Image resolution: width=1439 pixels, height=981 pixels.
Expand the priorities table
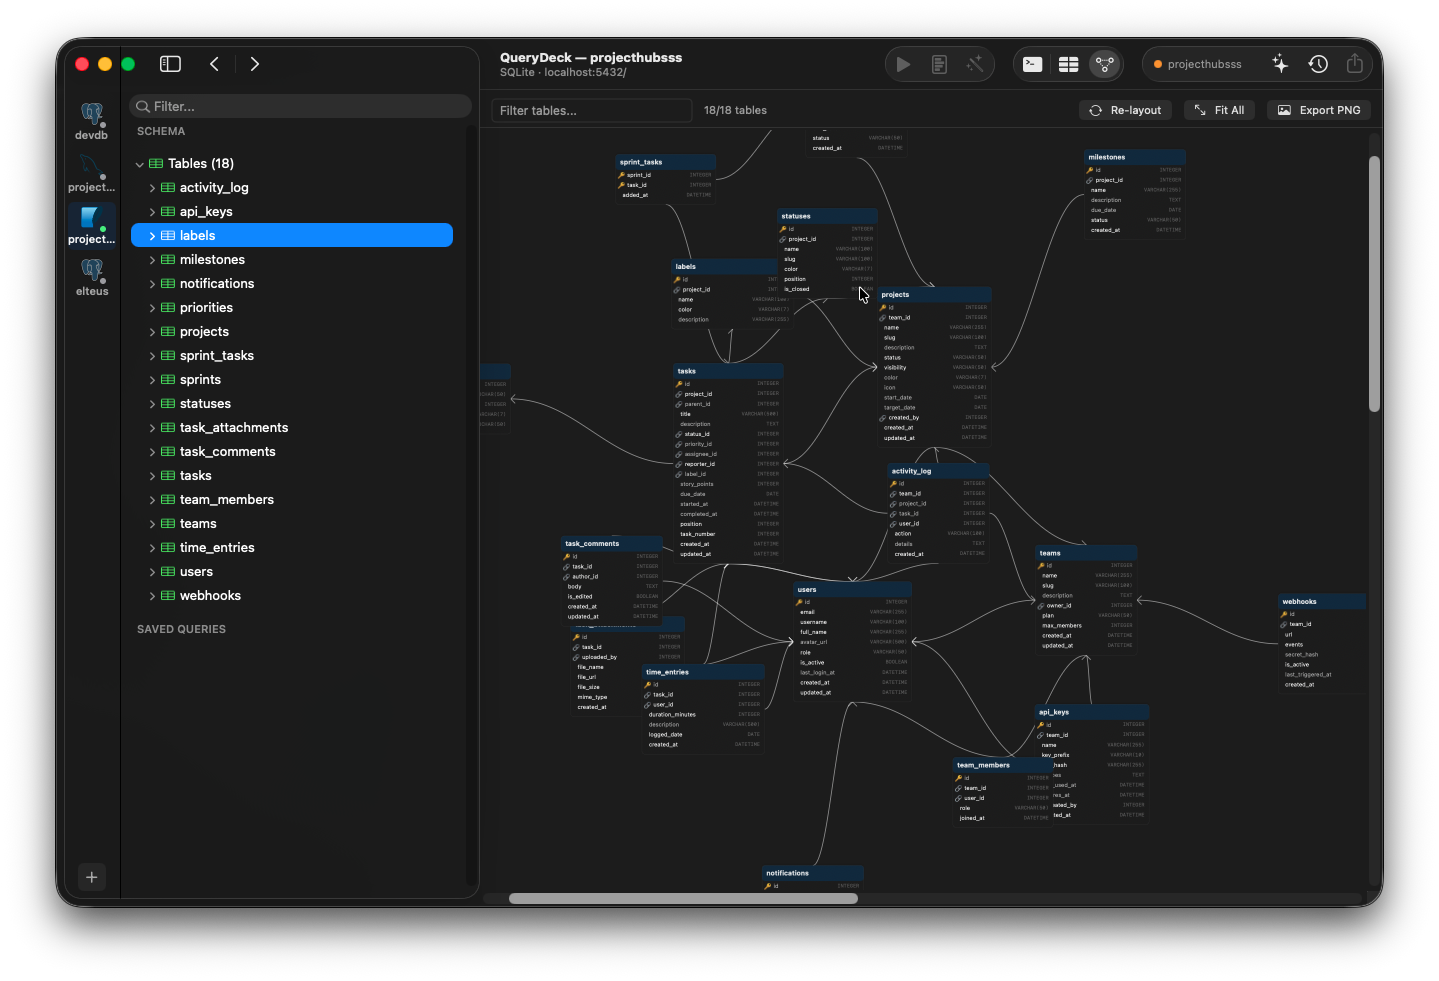tap(152, 308)
